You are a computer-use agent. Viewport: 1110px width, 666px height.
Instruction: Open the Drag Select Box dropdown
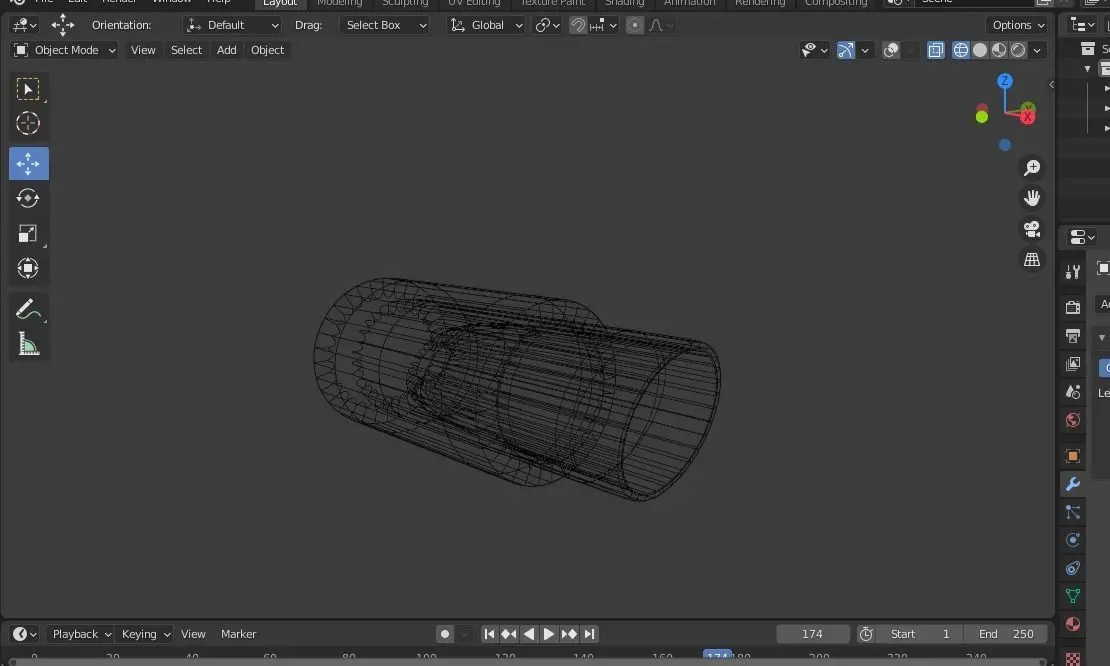pos(385,25)
